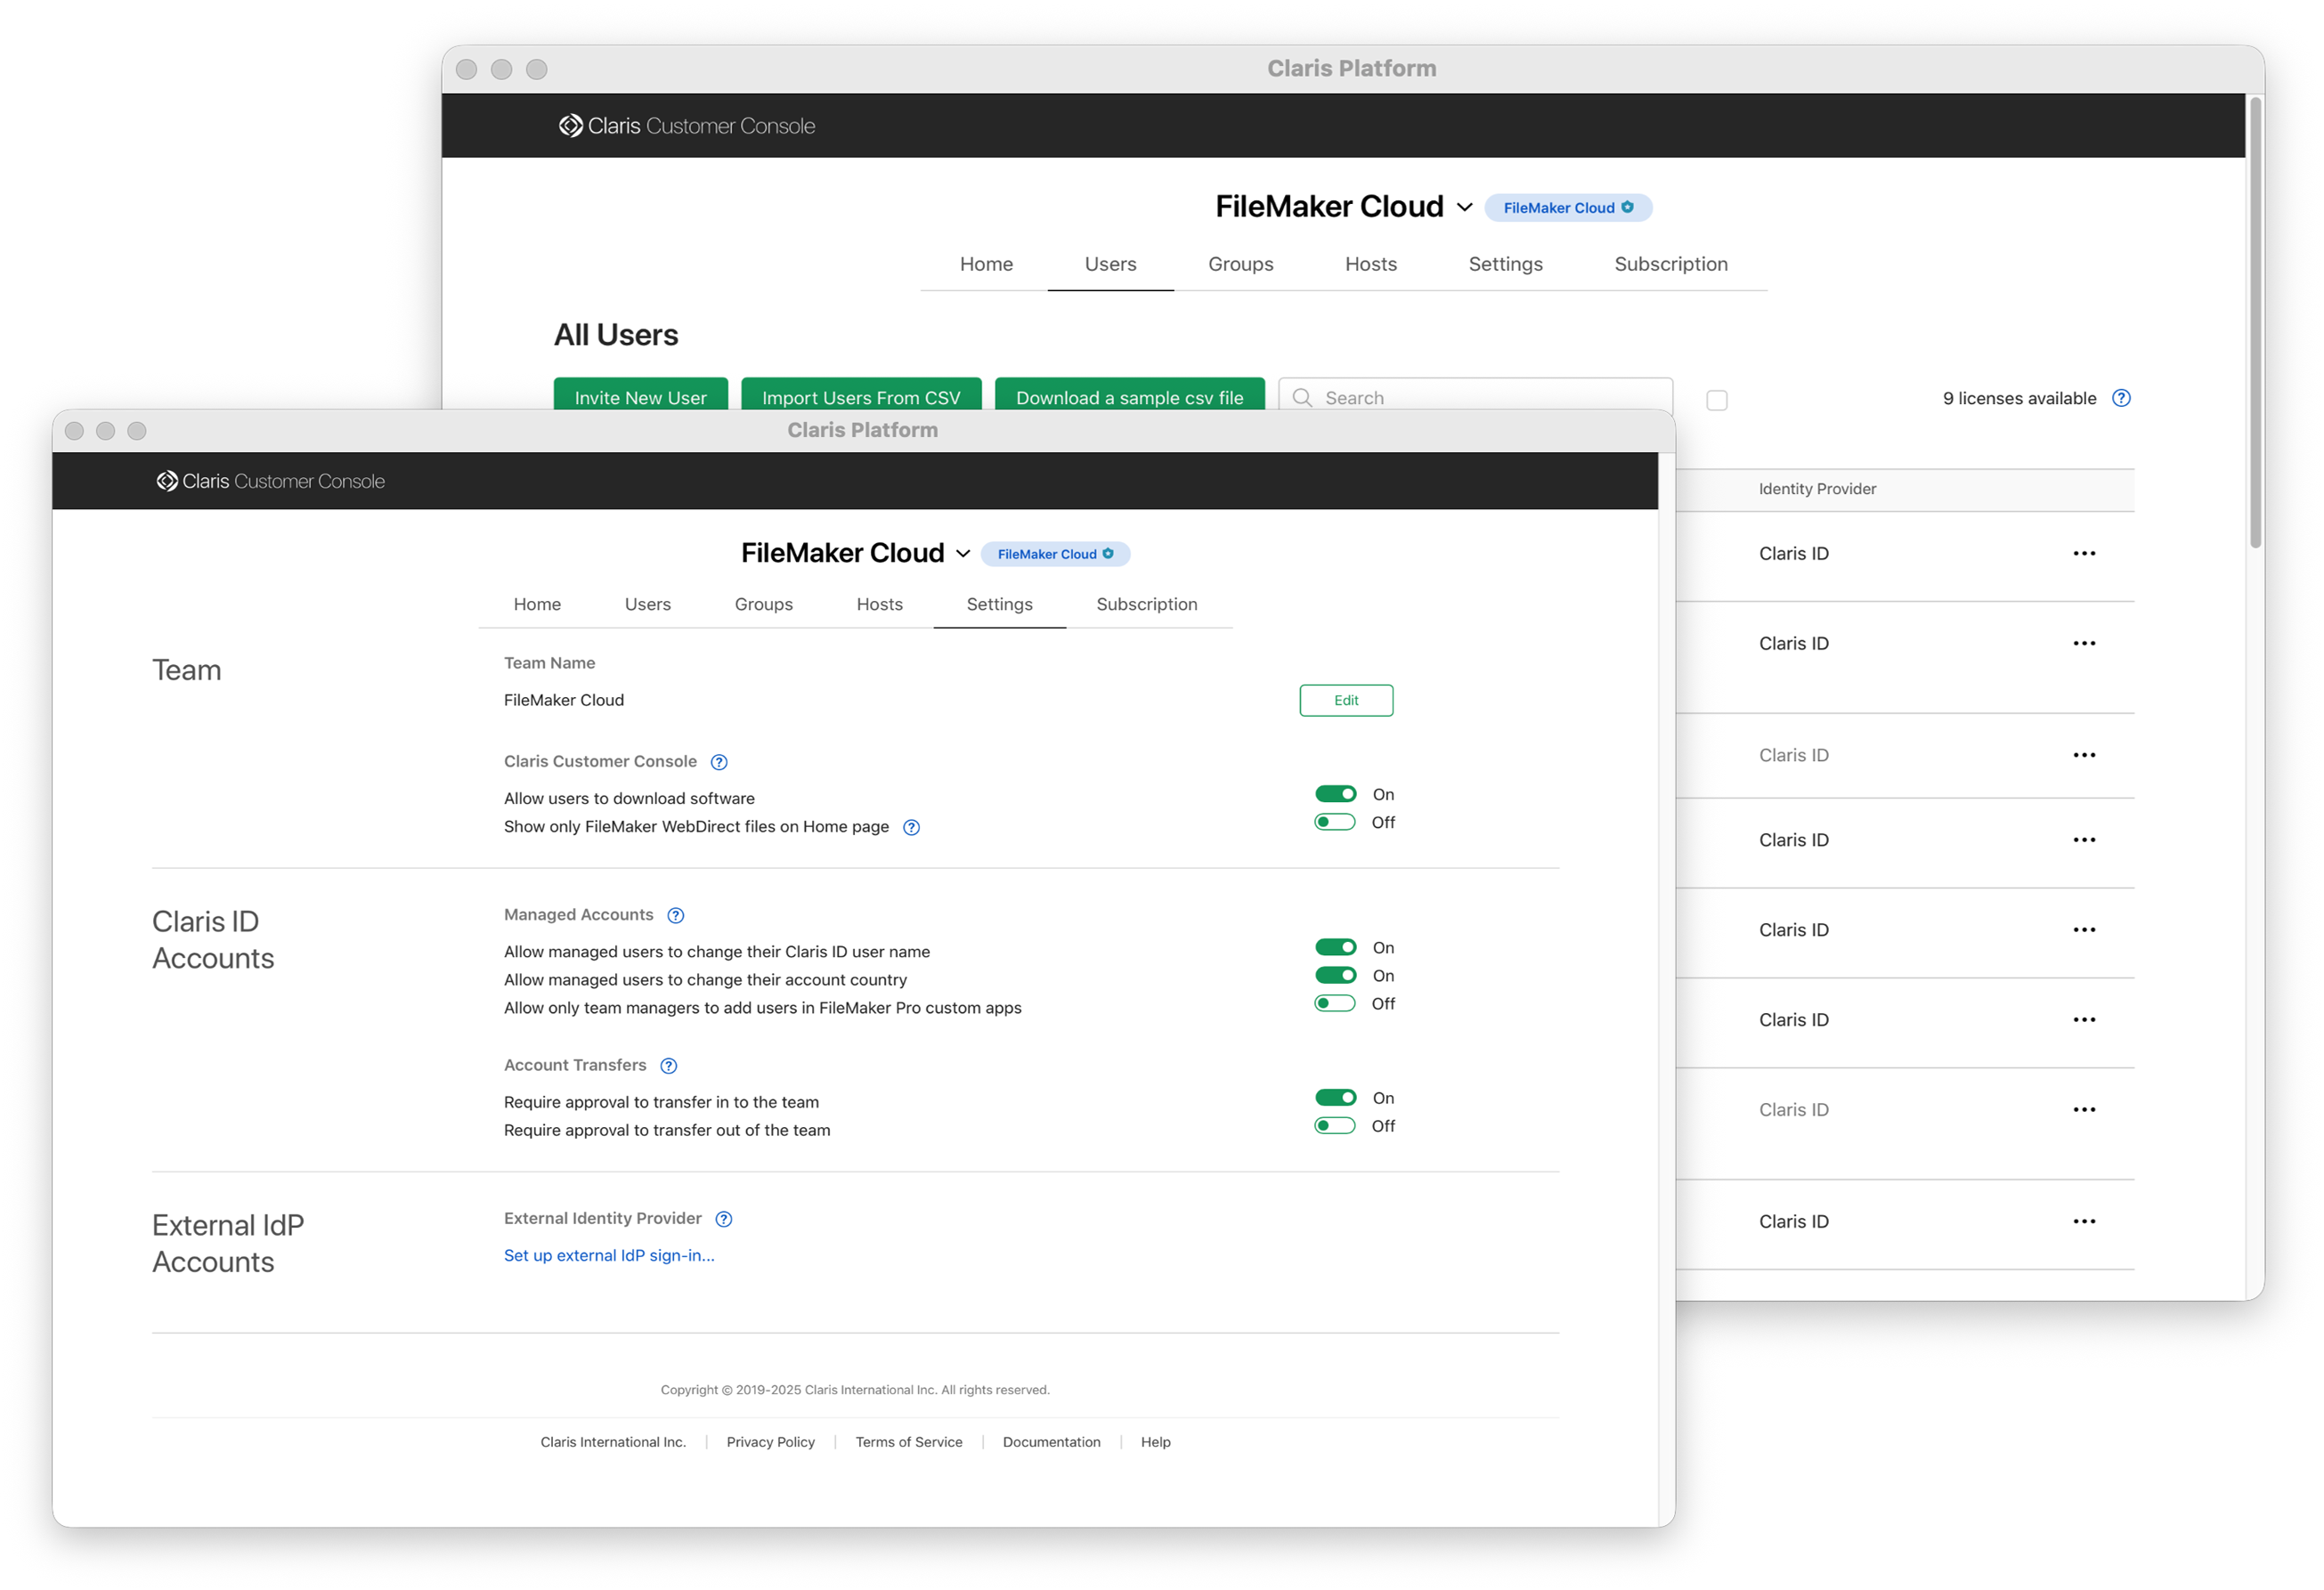Click the Account Transfers help icon
This screenshot has width=2324, height=1590.
pyautogui.click(x=669, y=1066)
